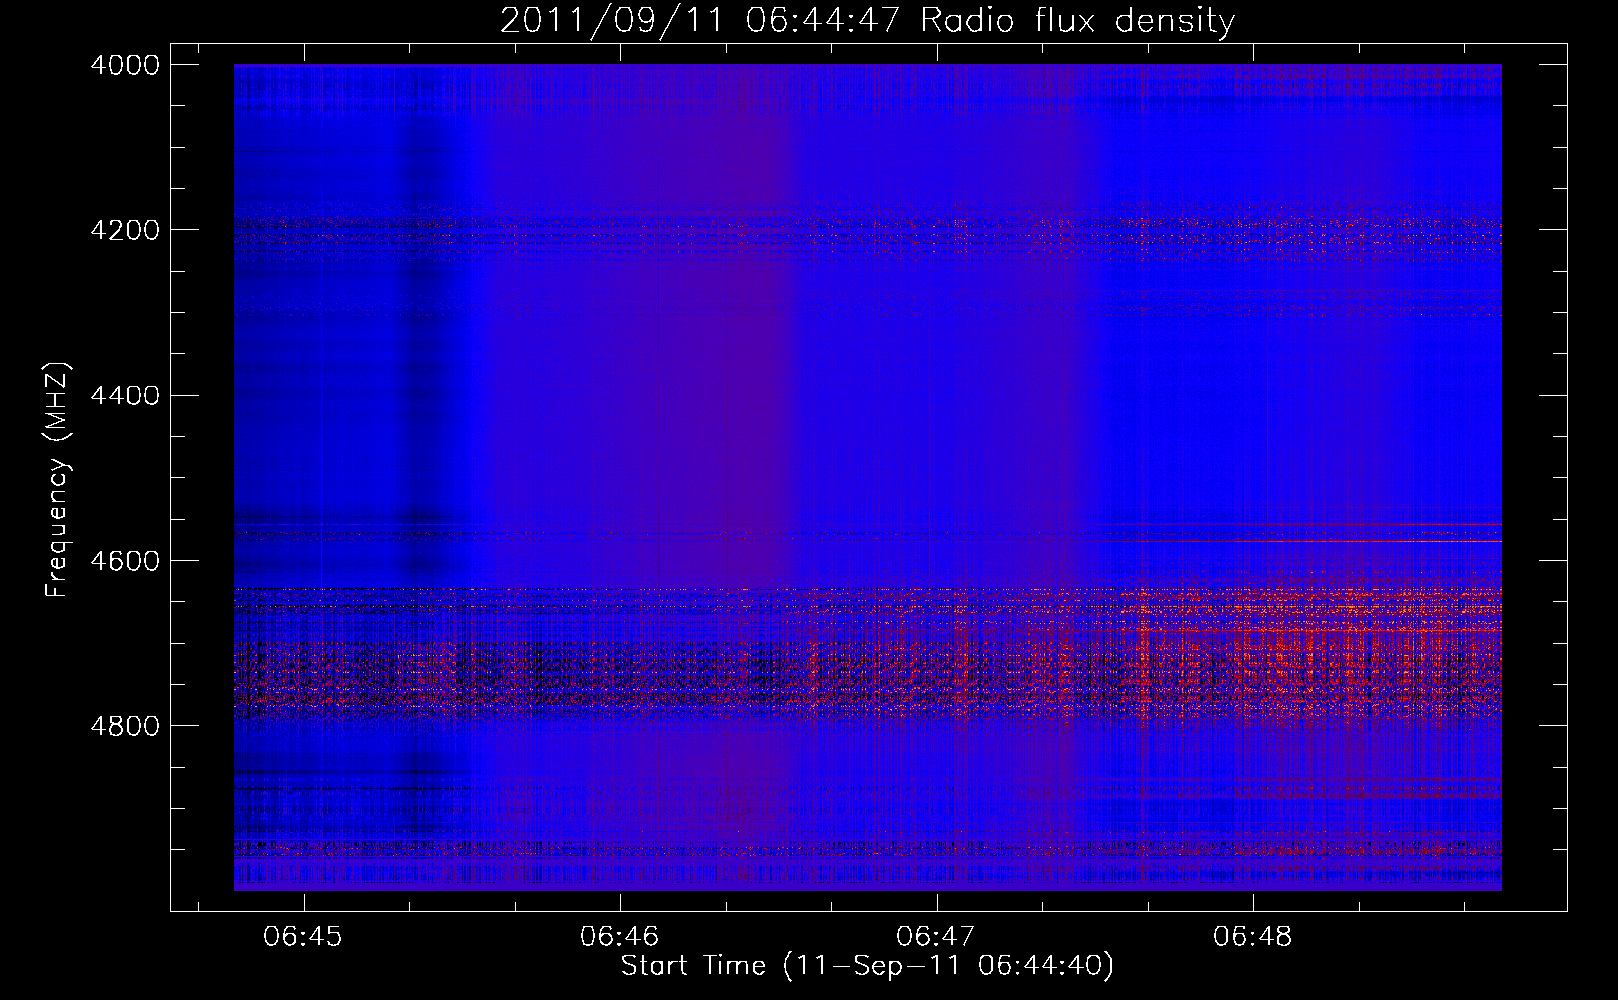The width and height of the screenshot is (1618, 1000).
Task: Click the 06:48 time axis label
Action: tap(1252, 937)
